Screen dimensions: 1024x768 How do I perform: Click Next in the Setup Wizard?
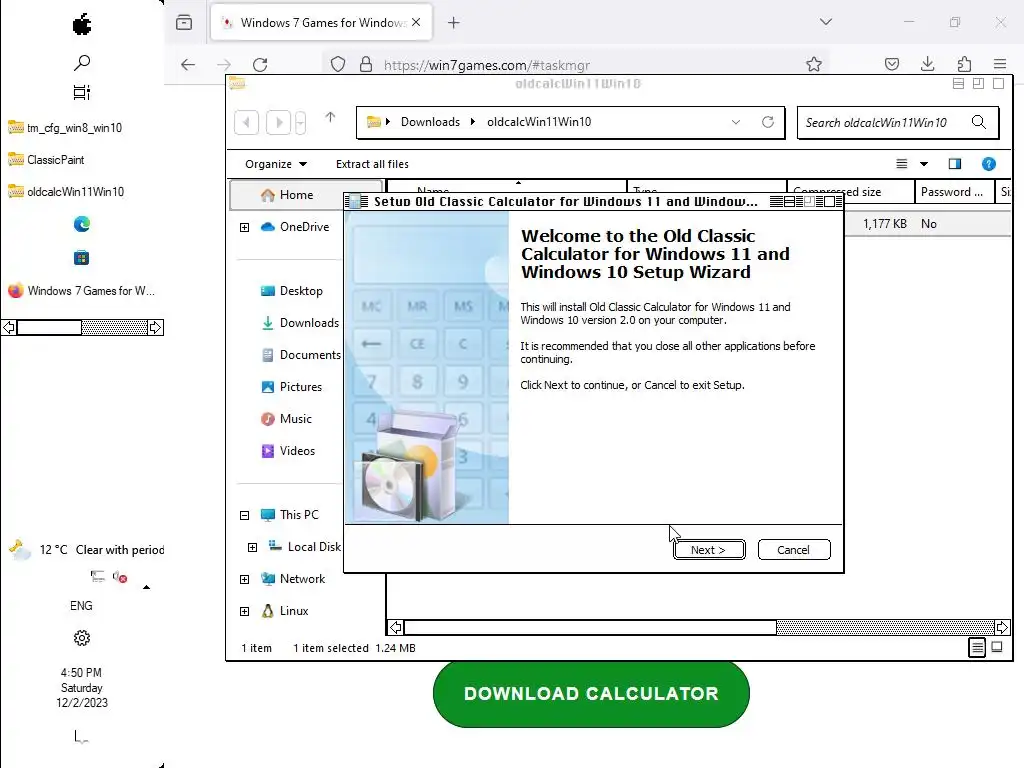click(x=709, y=550)
